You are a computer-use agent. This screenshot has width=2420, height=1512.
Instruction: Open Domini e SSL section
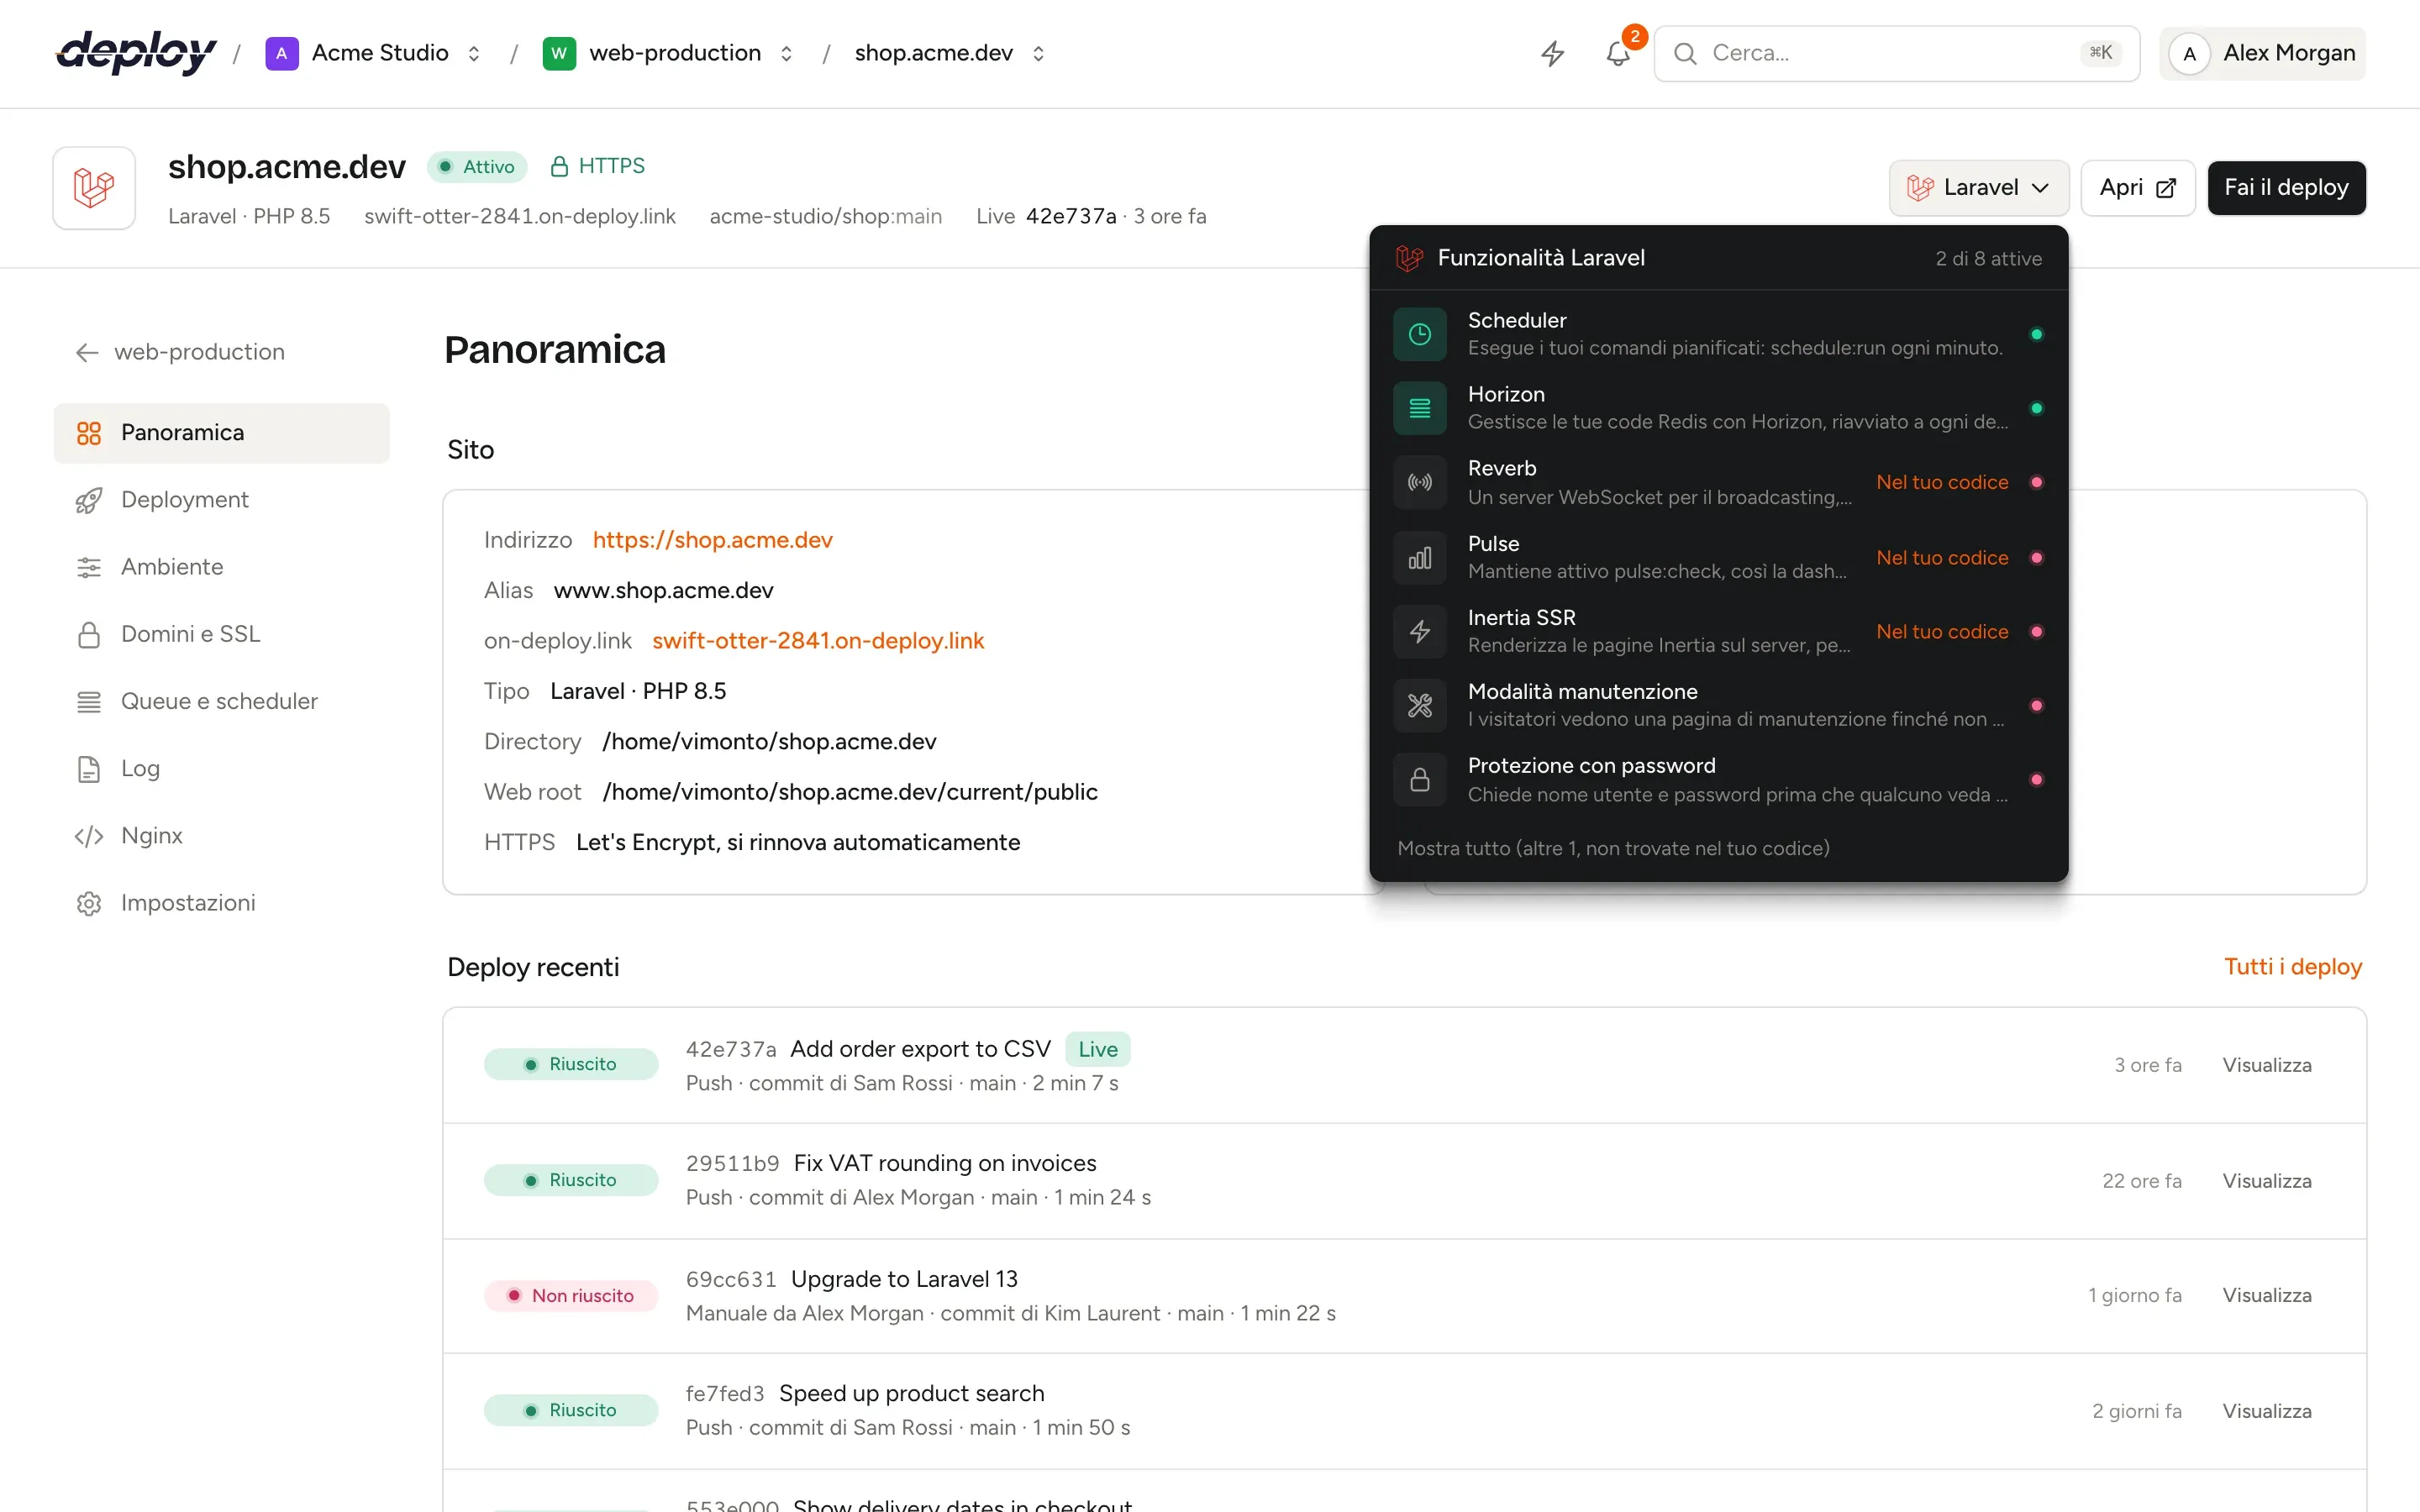221,634
